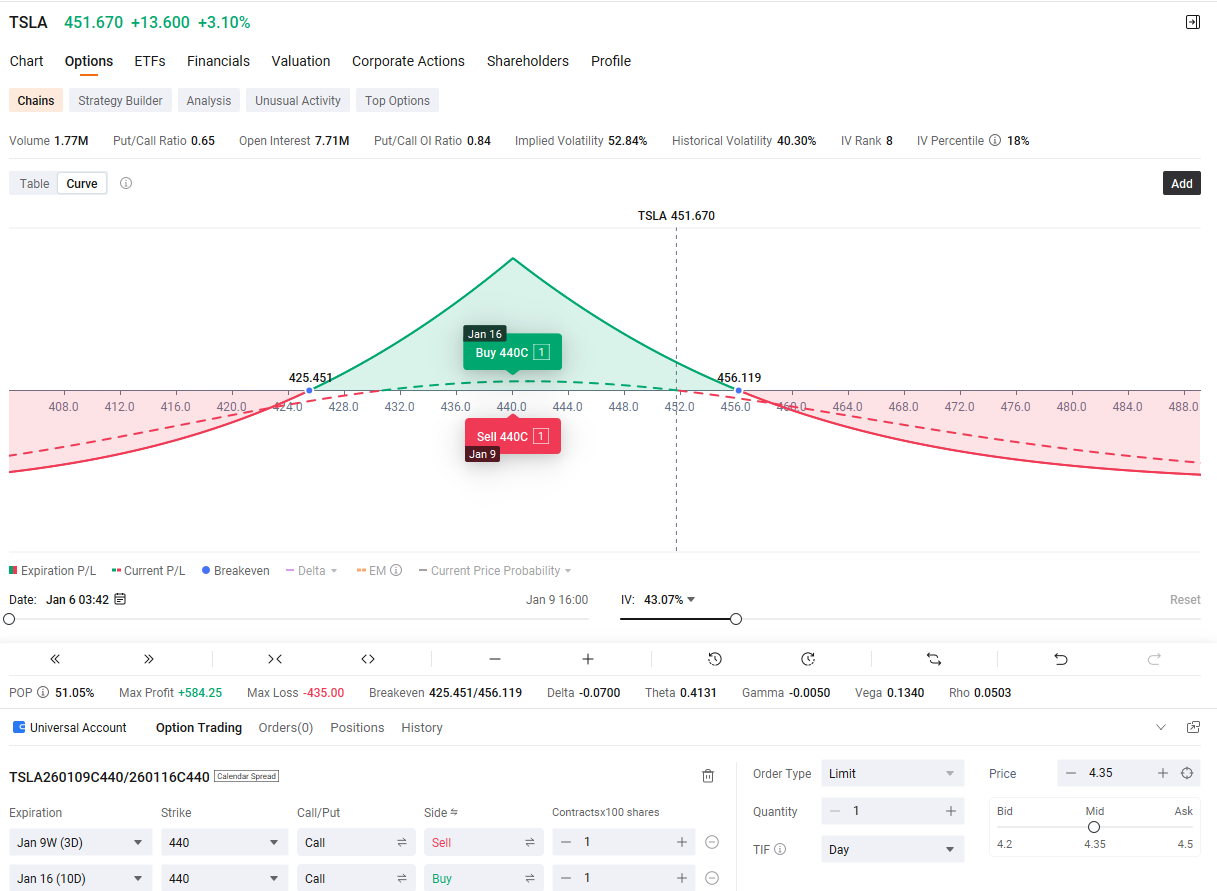Open the Top Options sub-tab

[x=397, y=100]
